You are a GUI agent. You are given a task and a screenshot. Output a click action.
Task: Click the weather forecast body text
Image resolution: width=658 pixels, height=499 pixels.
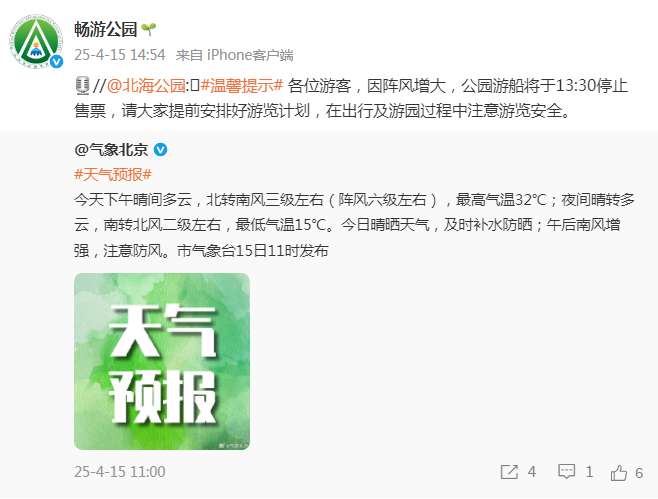[354, 225]
